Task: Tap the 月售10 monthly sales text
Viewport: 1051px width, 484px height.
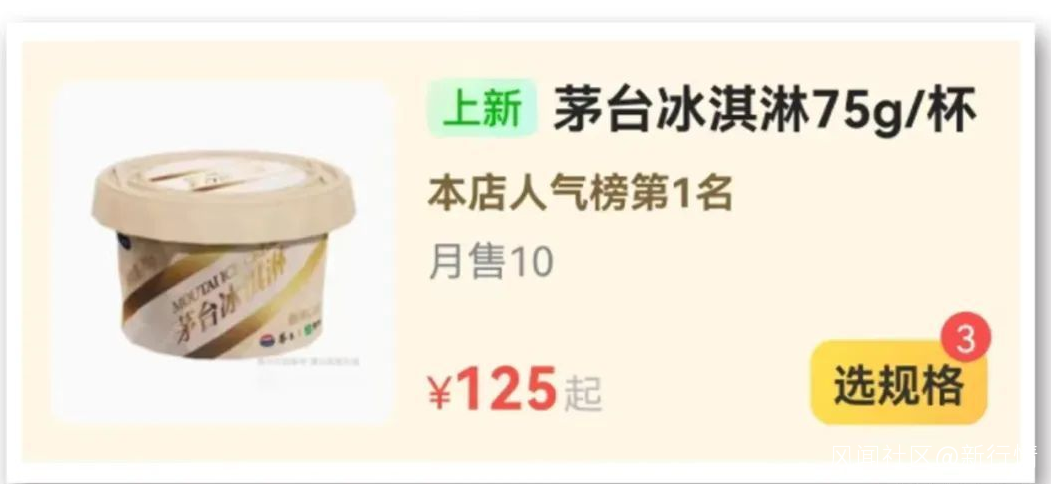Action: coord(491,262)
